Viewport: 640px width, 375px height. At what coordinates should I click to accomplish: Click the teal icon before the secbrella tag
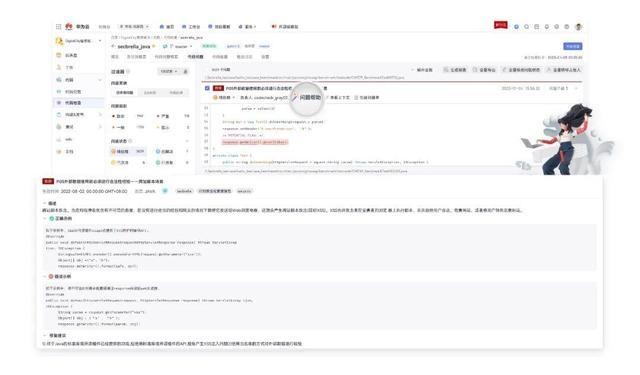(x=165, y=191)
